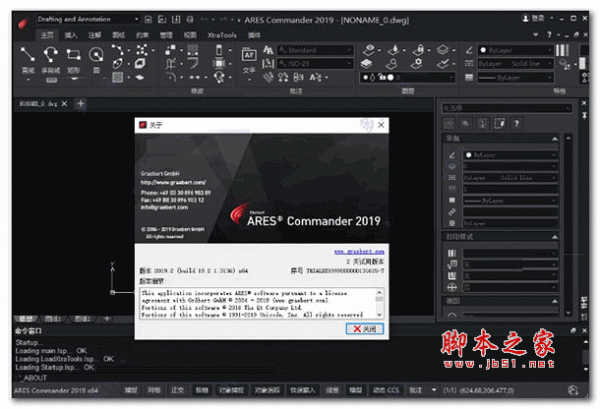Image resolution: width=600 pixels, height=409 pixels.
Task: Open the layer selector dropdown in ribbon
Action: point(408,78)
